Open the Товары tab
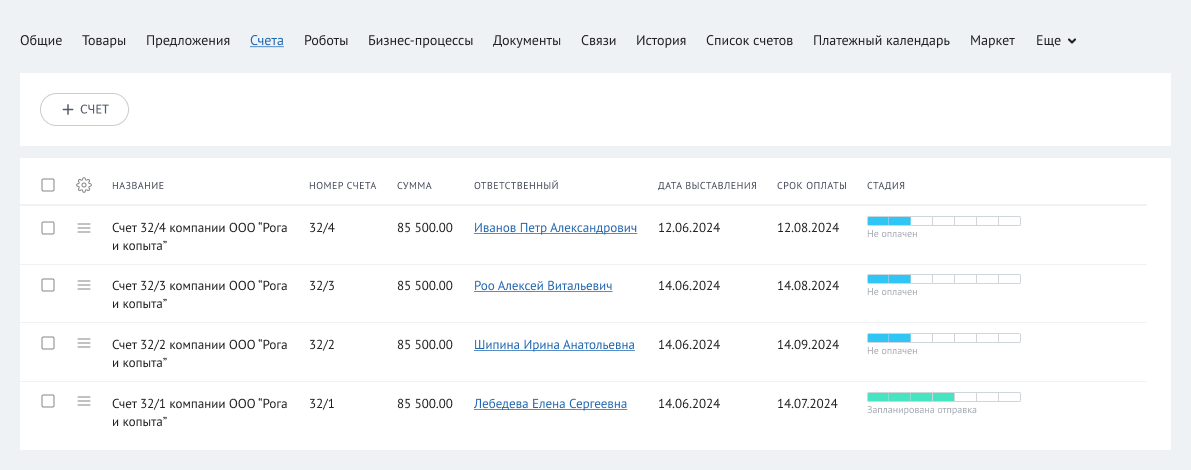This screenshot has width=1191, height=470. point(104,41)
